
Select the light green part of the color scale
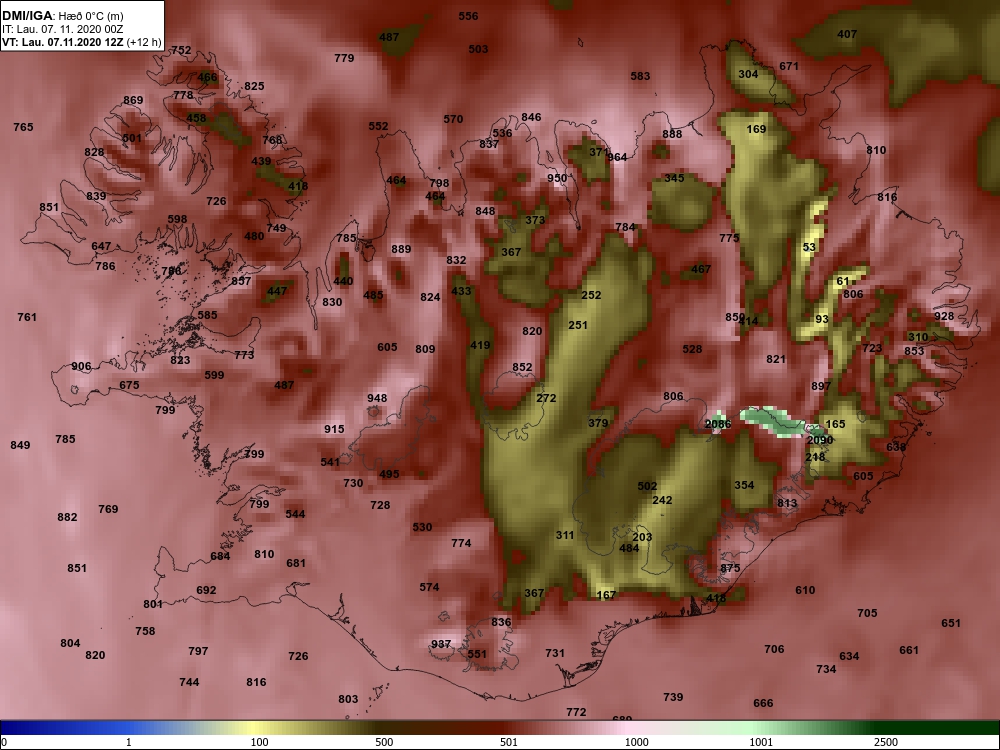click(753, 728)
